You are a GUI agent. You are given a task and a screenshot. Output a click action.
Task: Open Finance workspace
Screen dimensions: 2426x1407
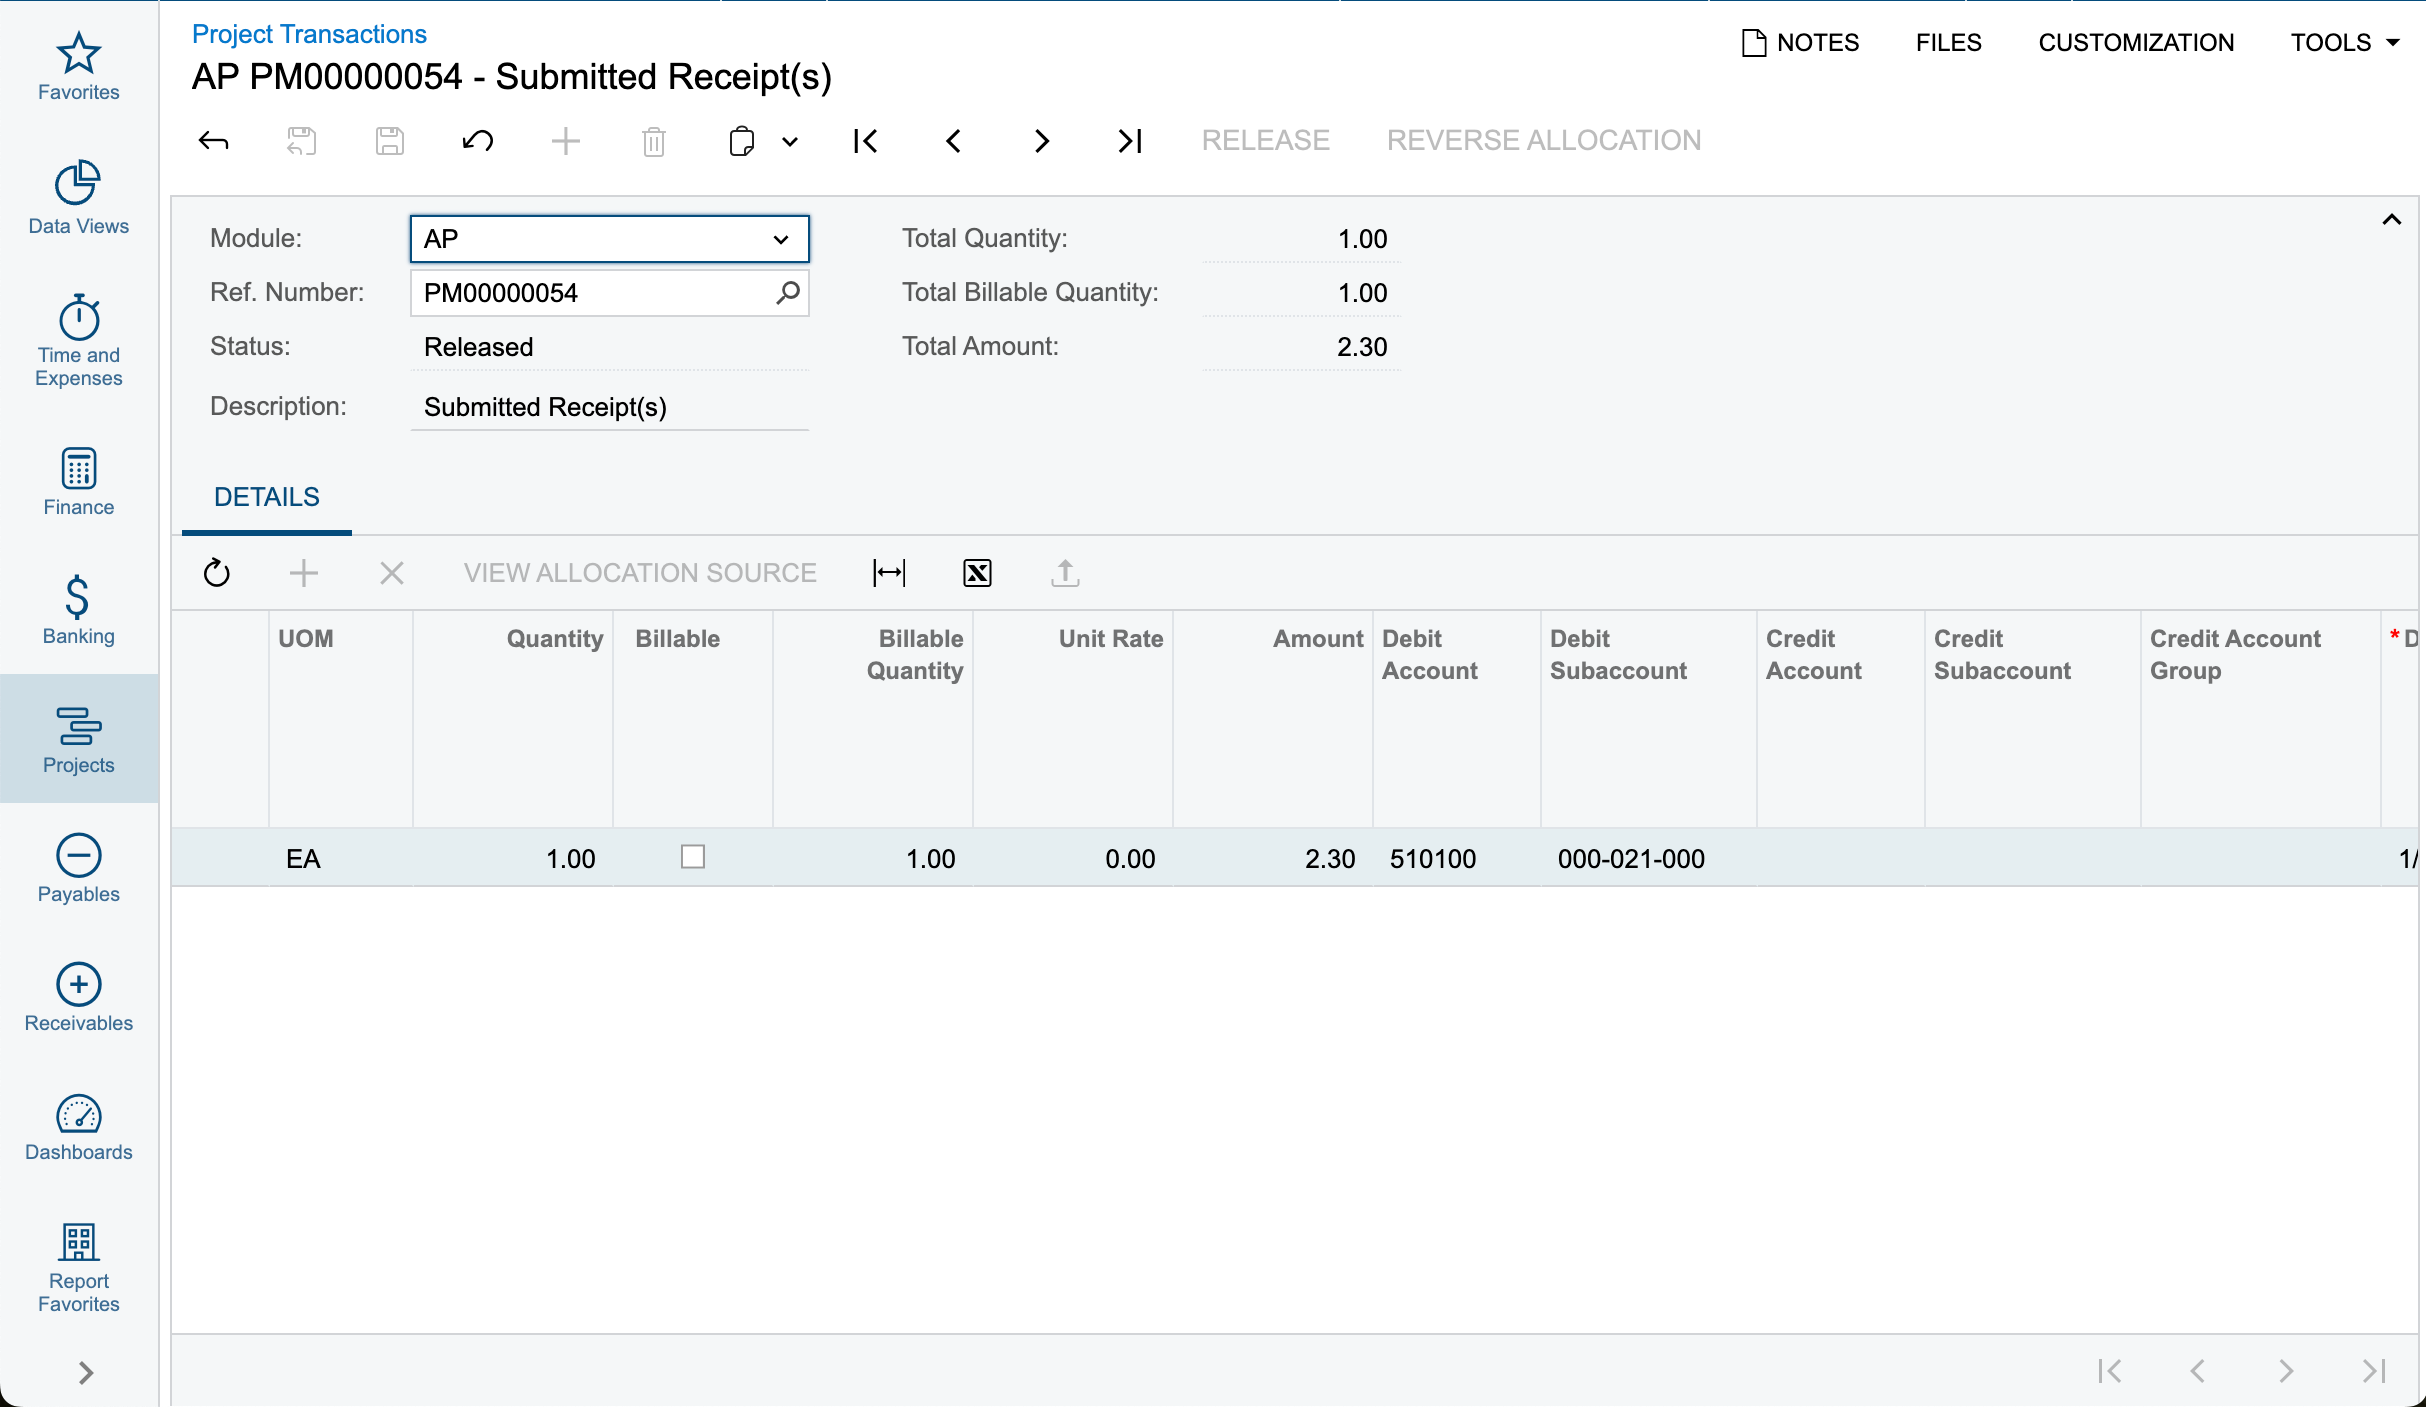coord(79,481)
